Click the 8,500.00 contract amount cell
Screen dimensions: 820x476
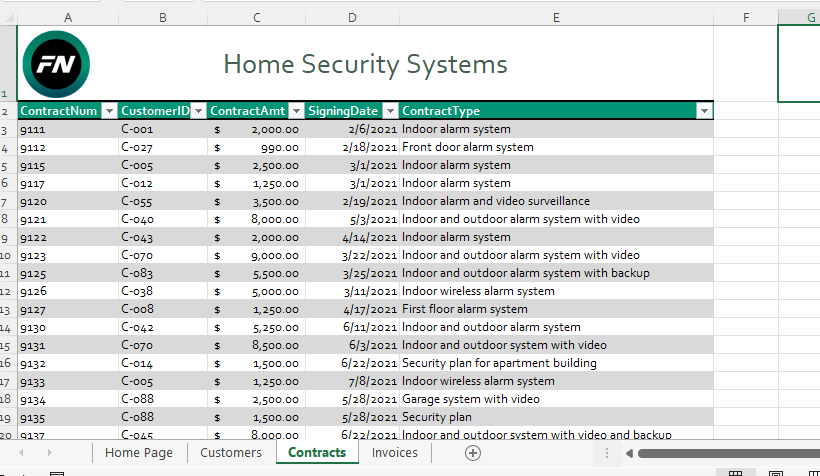pyautogui.click(x=257, y=345)
